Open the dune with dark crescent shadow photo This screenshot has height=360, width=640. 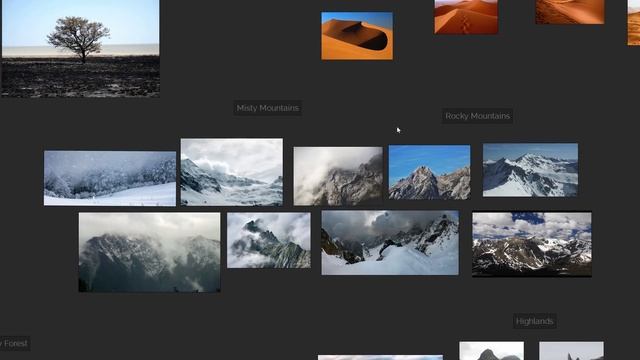click(357, 36)
